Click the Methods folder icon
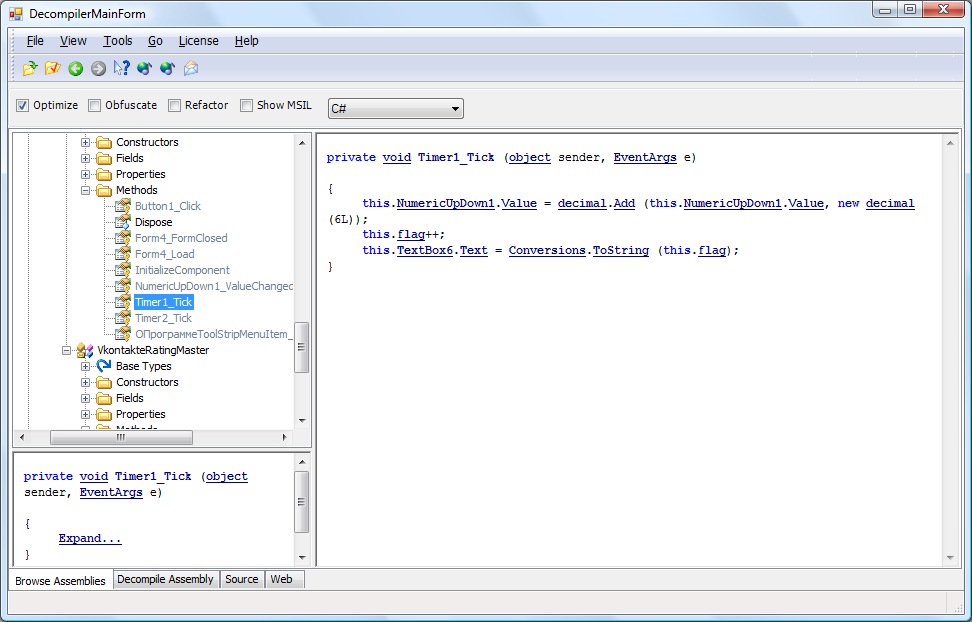 coord(104,190)
